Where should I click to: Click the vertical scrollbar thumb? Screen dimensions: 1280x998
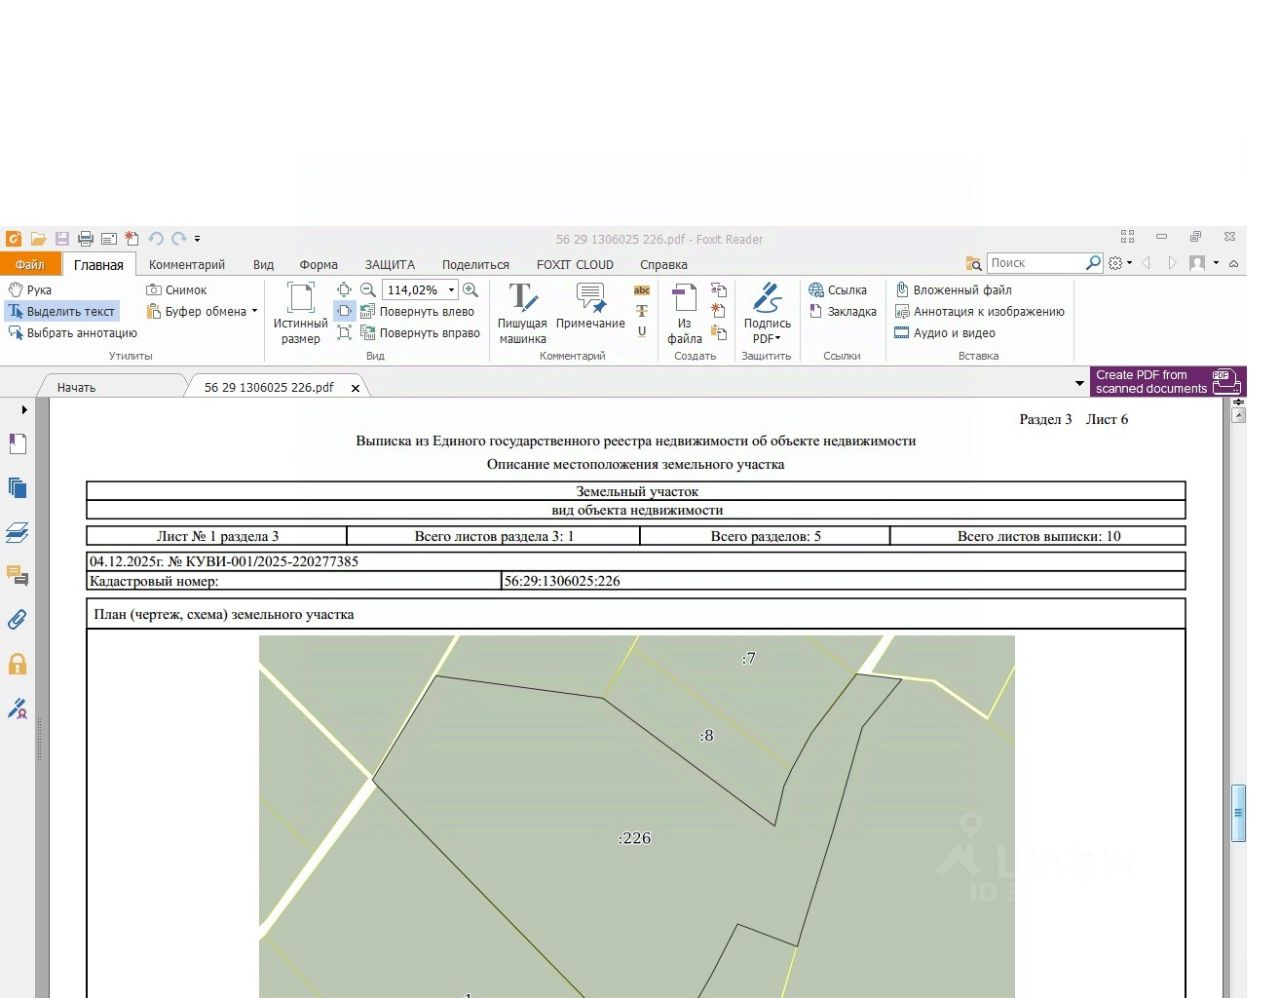click(x=1238, y=814)
